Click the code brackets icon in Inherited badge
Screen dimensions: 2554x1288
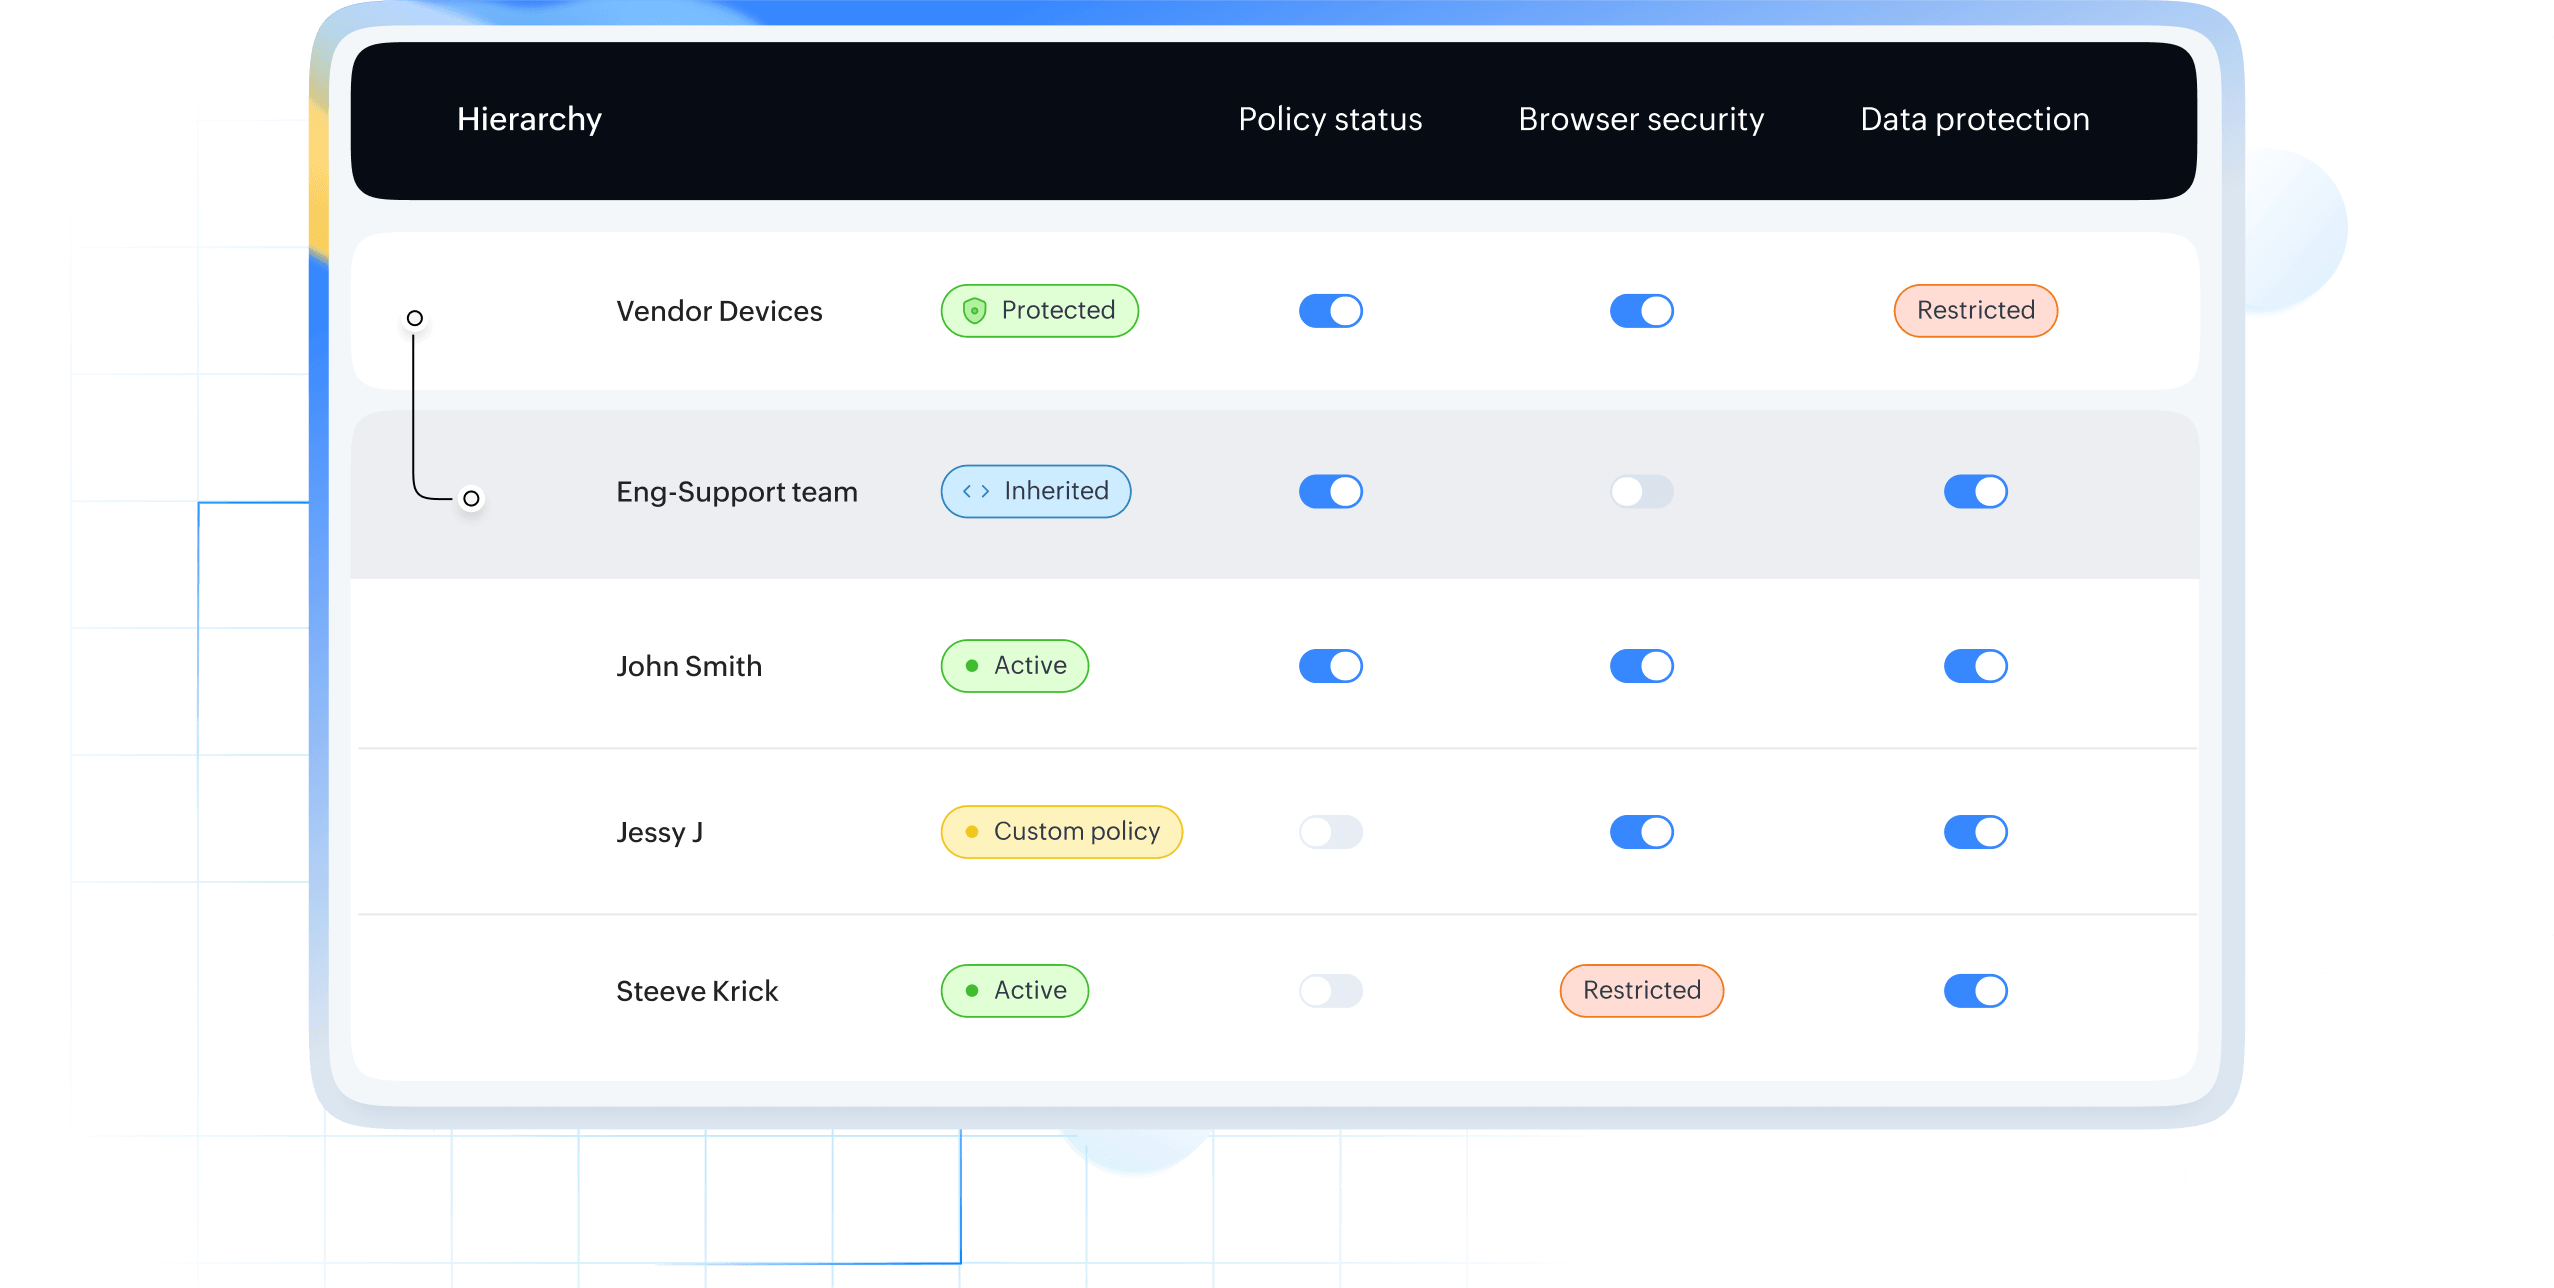(976, 491)
